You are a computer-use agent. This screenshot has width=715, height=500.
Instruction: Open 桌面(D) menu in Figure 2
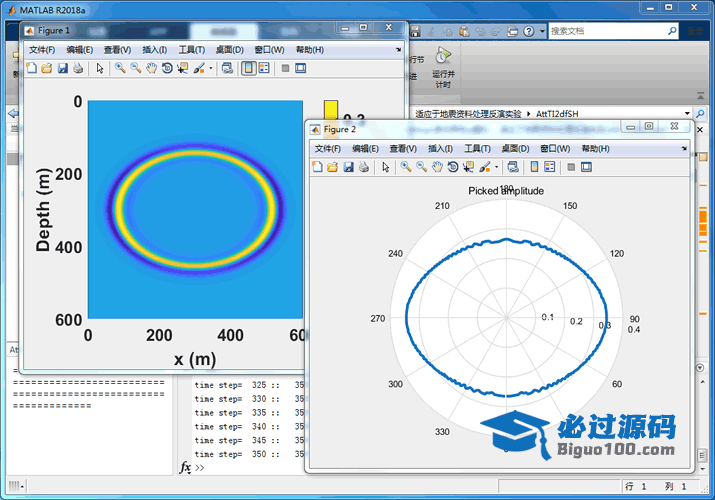[x=515, y=149]
